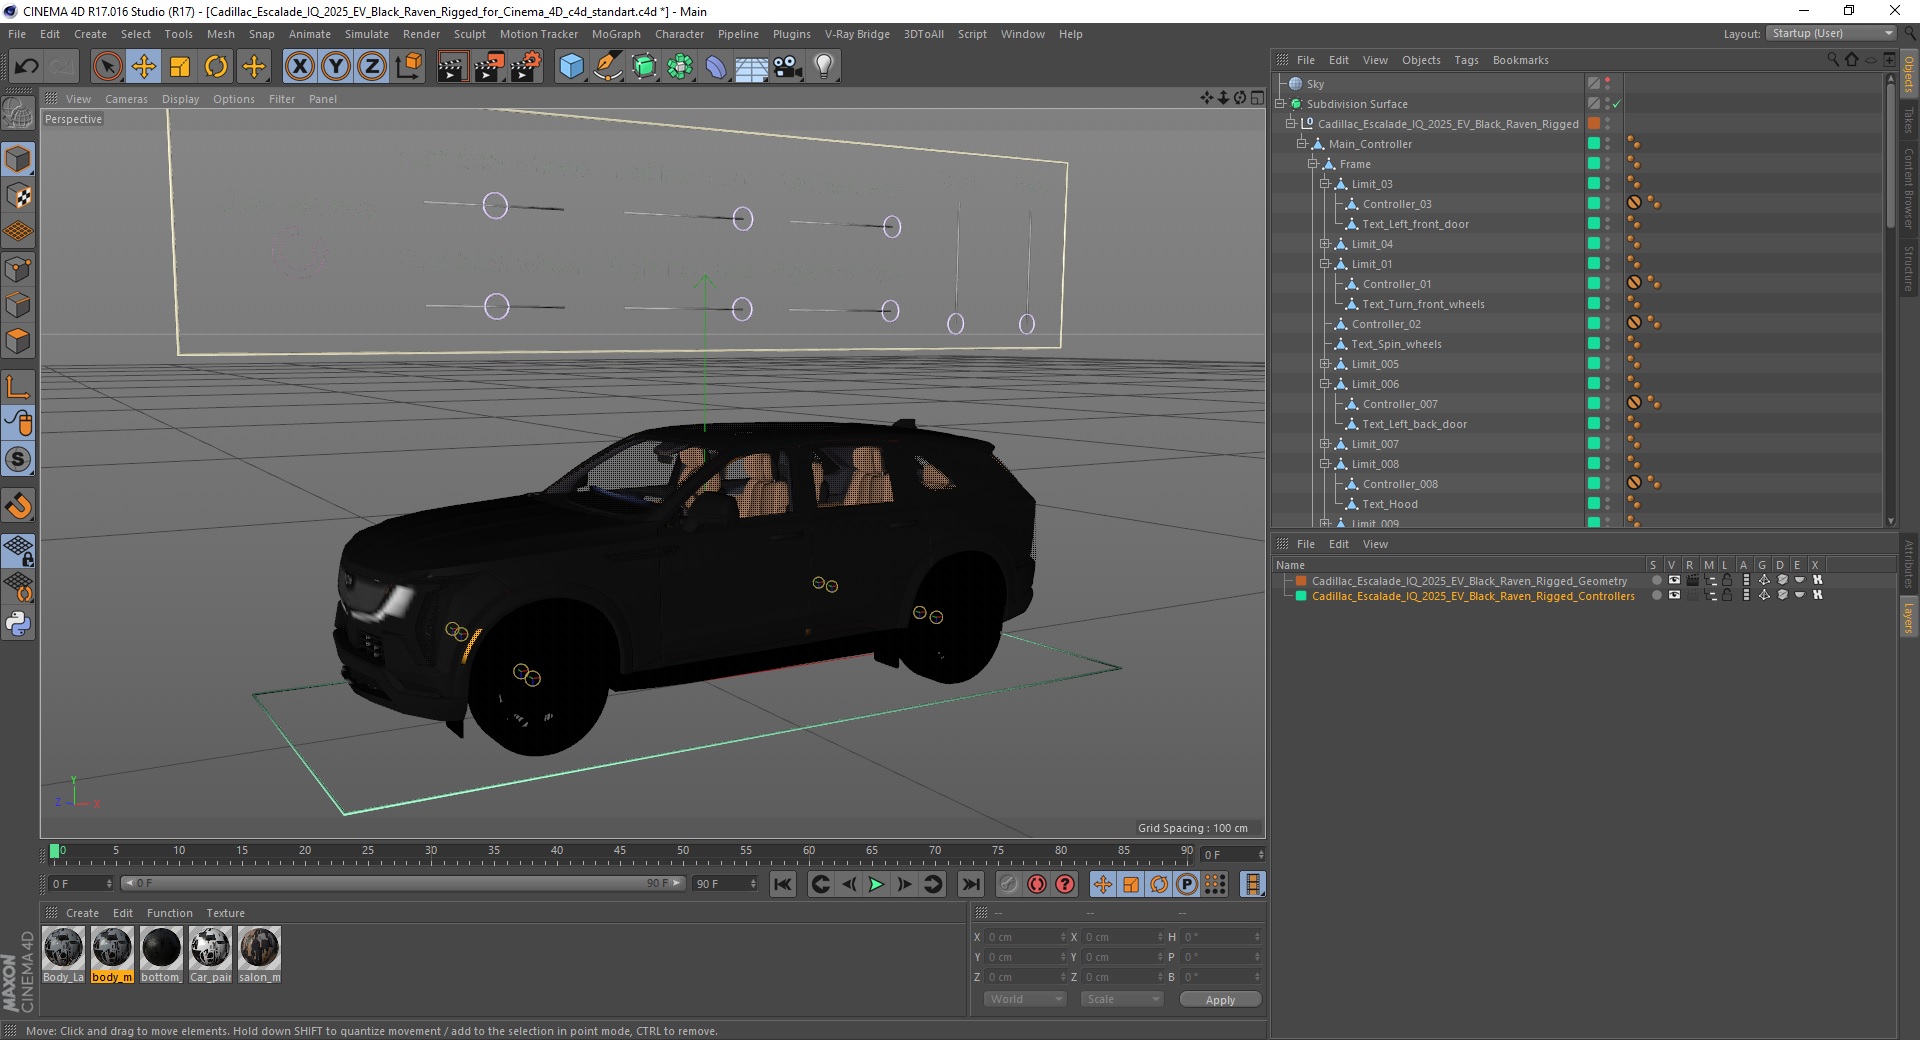Open the Layout Startup dropdown
Viewport: 1920px width, 1040px height.
pos(1831,33)
